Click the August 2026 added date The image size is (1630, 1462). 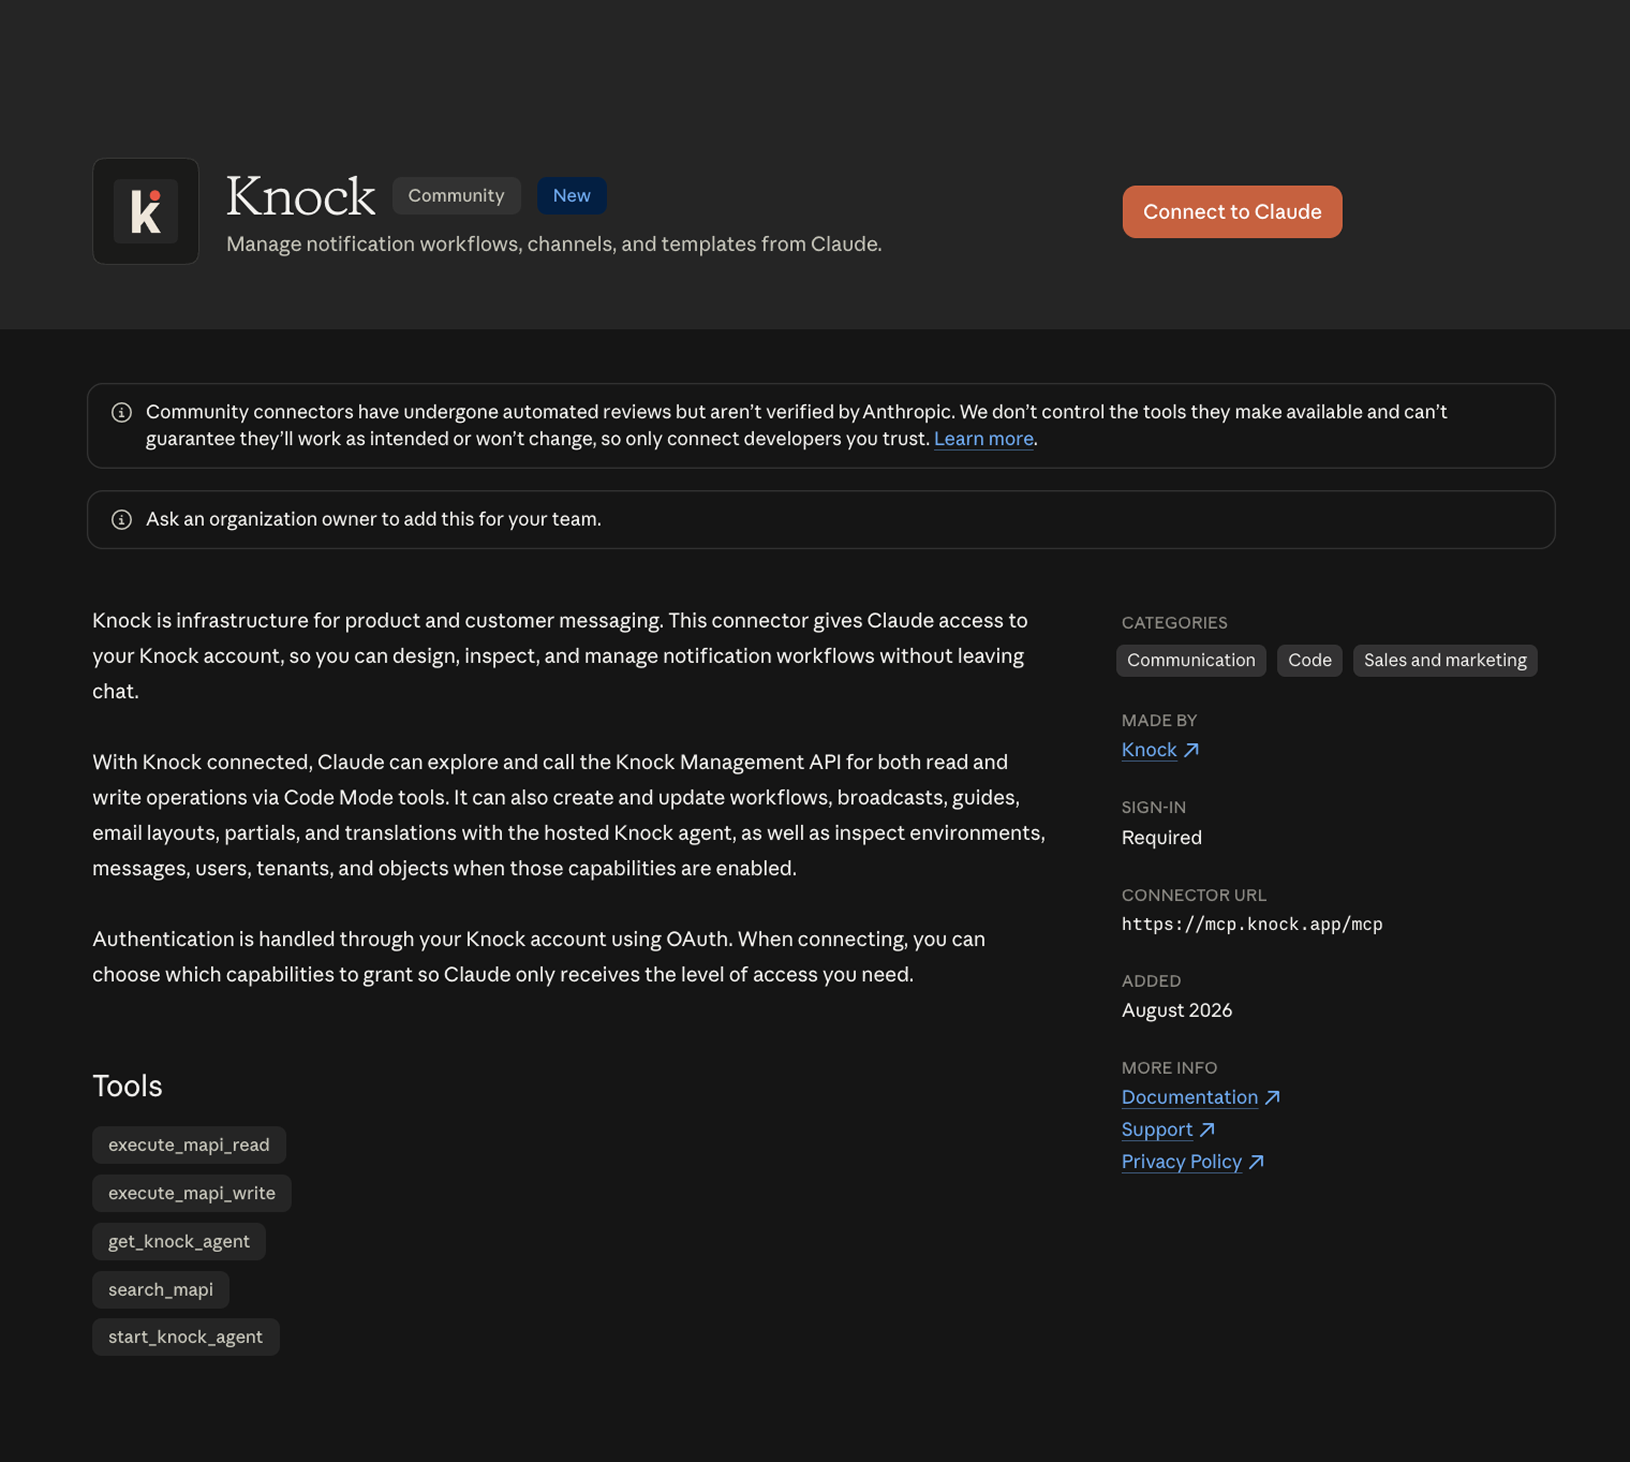1177,1010
